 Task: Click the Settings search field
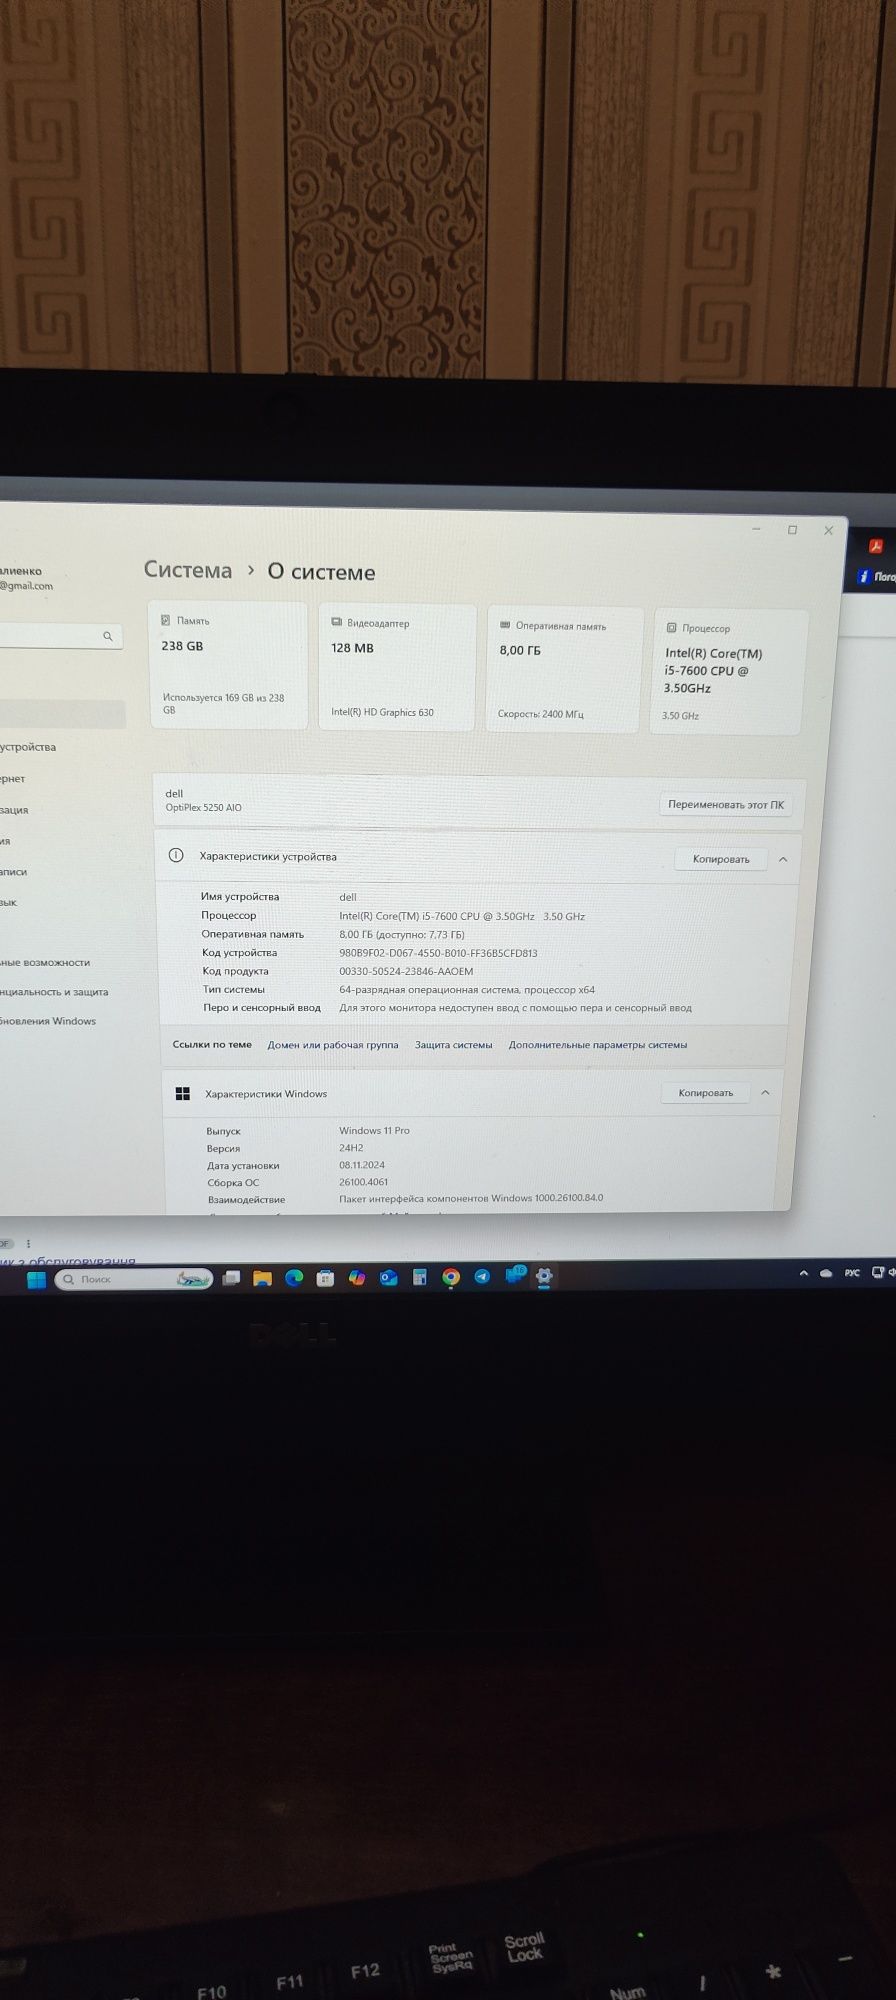click(60, 636)
